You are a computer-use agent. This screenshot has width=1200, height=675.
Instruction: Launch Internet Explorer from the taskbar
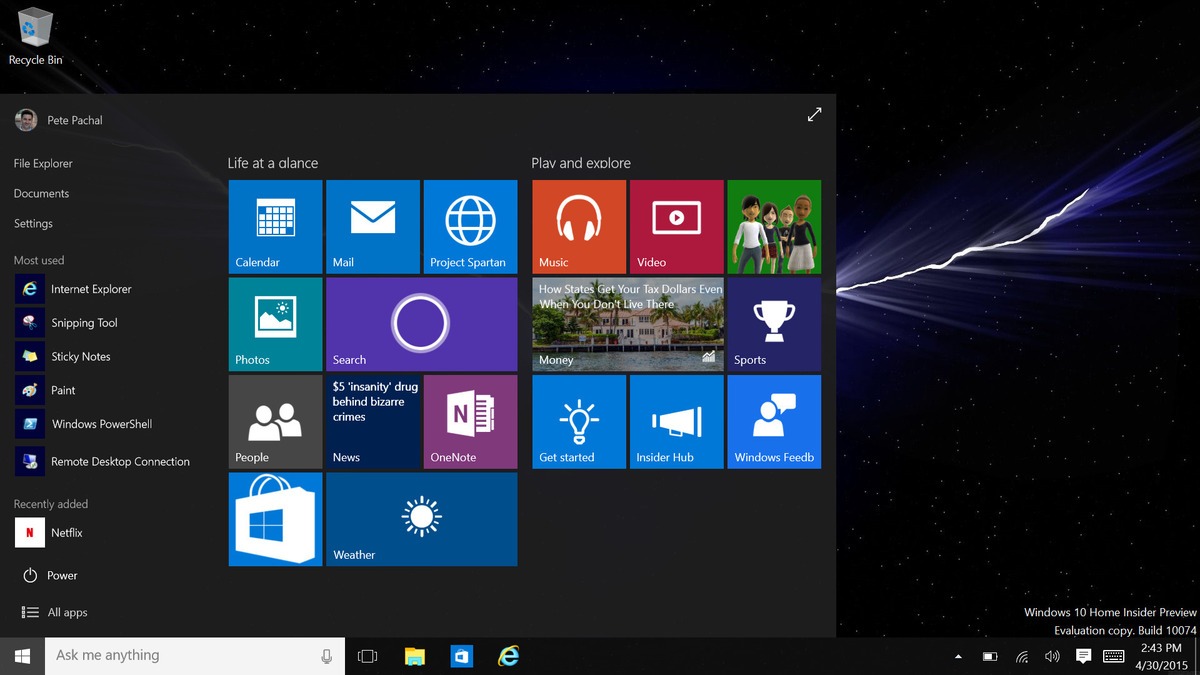pyautogui.click(x=509, y=656)
